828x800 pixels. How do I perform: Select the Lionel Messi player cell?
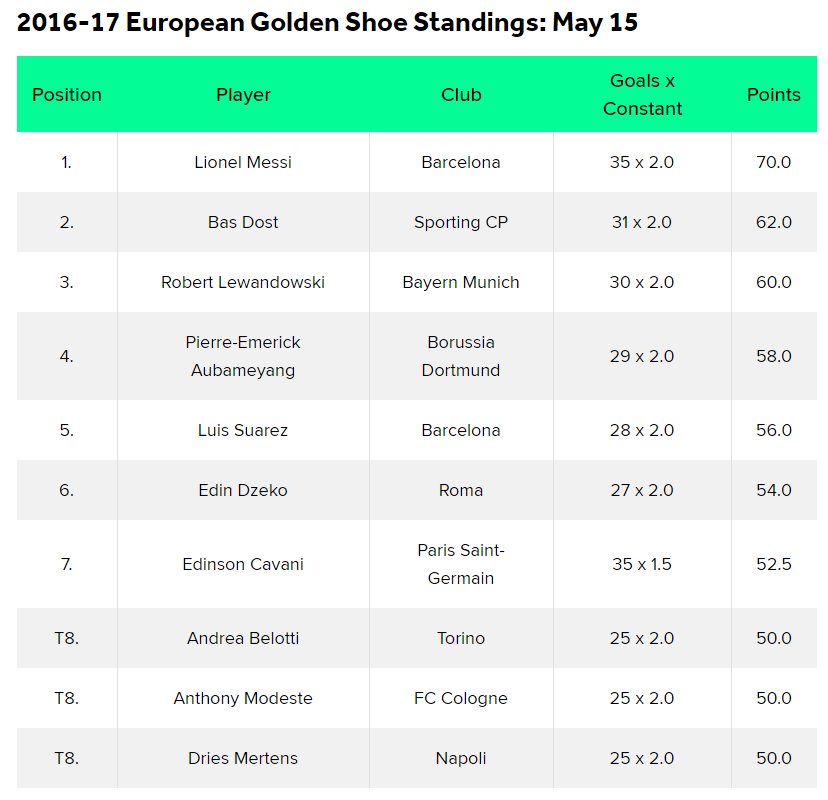[x=243, y=162]
